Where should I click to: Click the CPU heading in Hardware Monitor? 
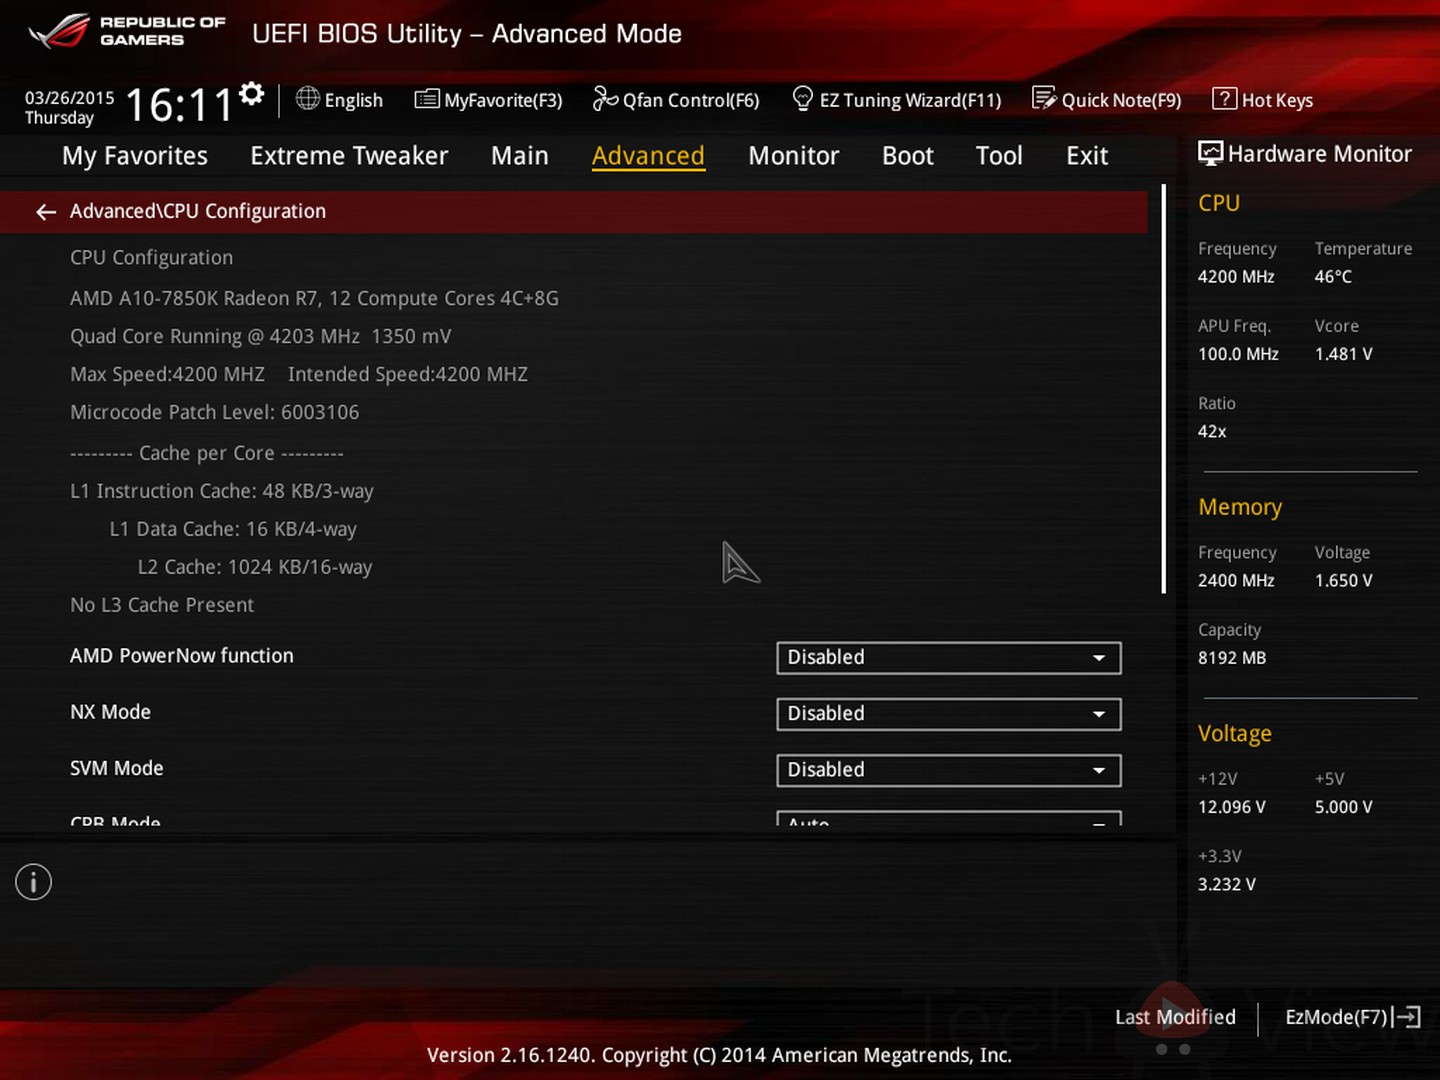coord(1219,203)
